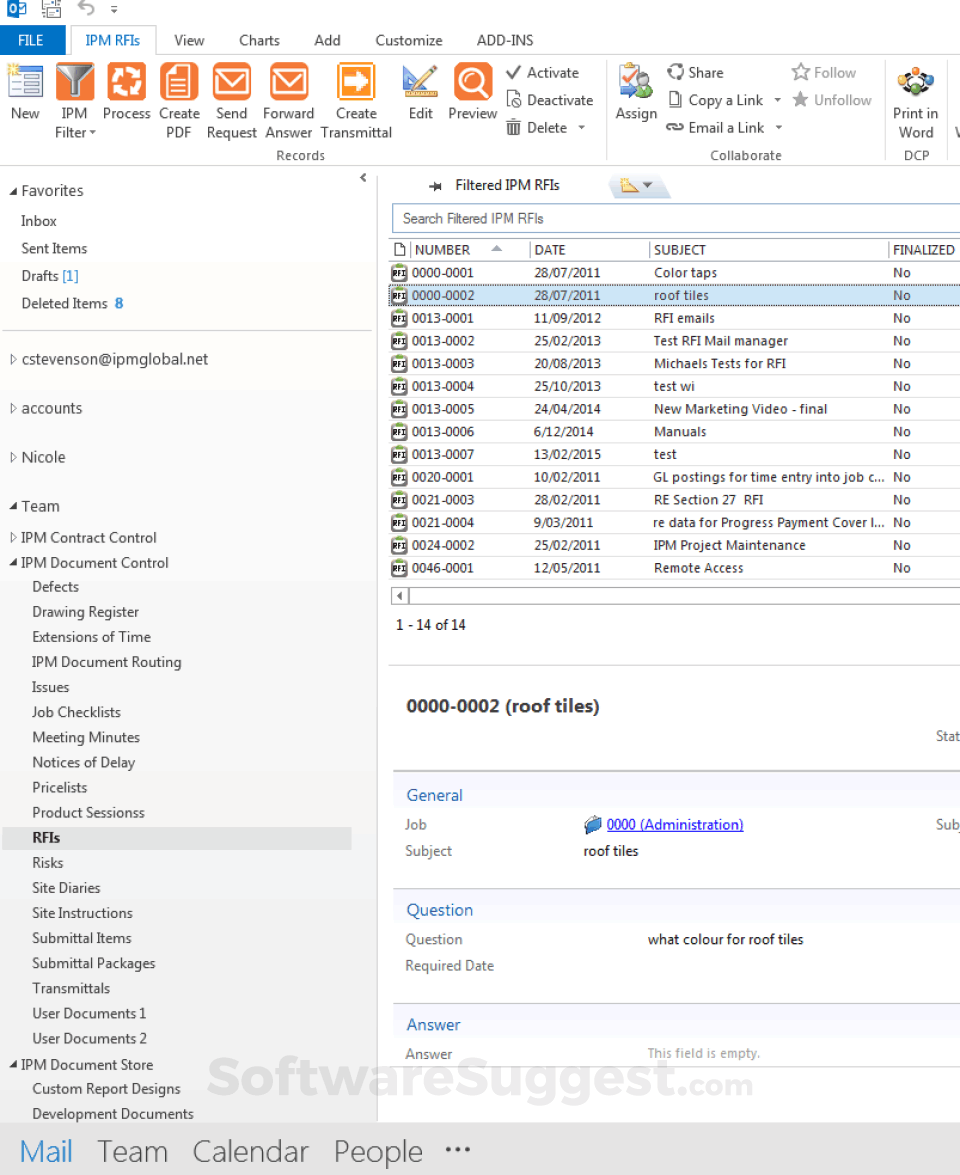Click the Outlook icon in the title bar
This screenshot has height=1175, width=960.
(x=16, y=9)
